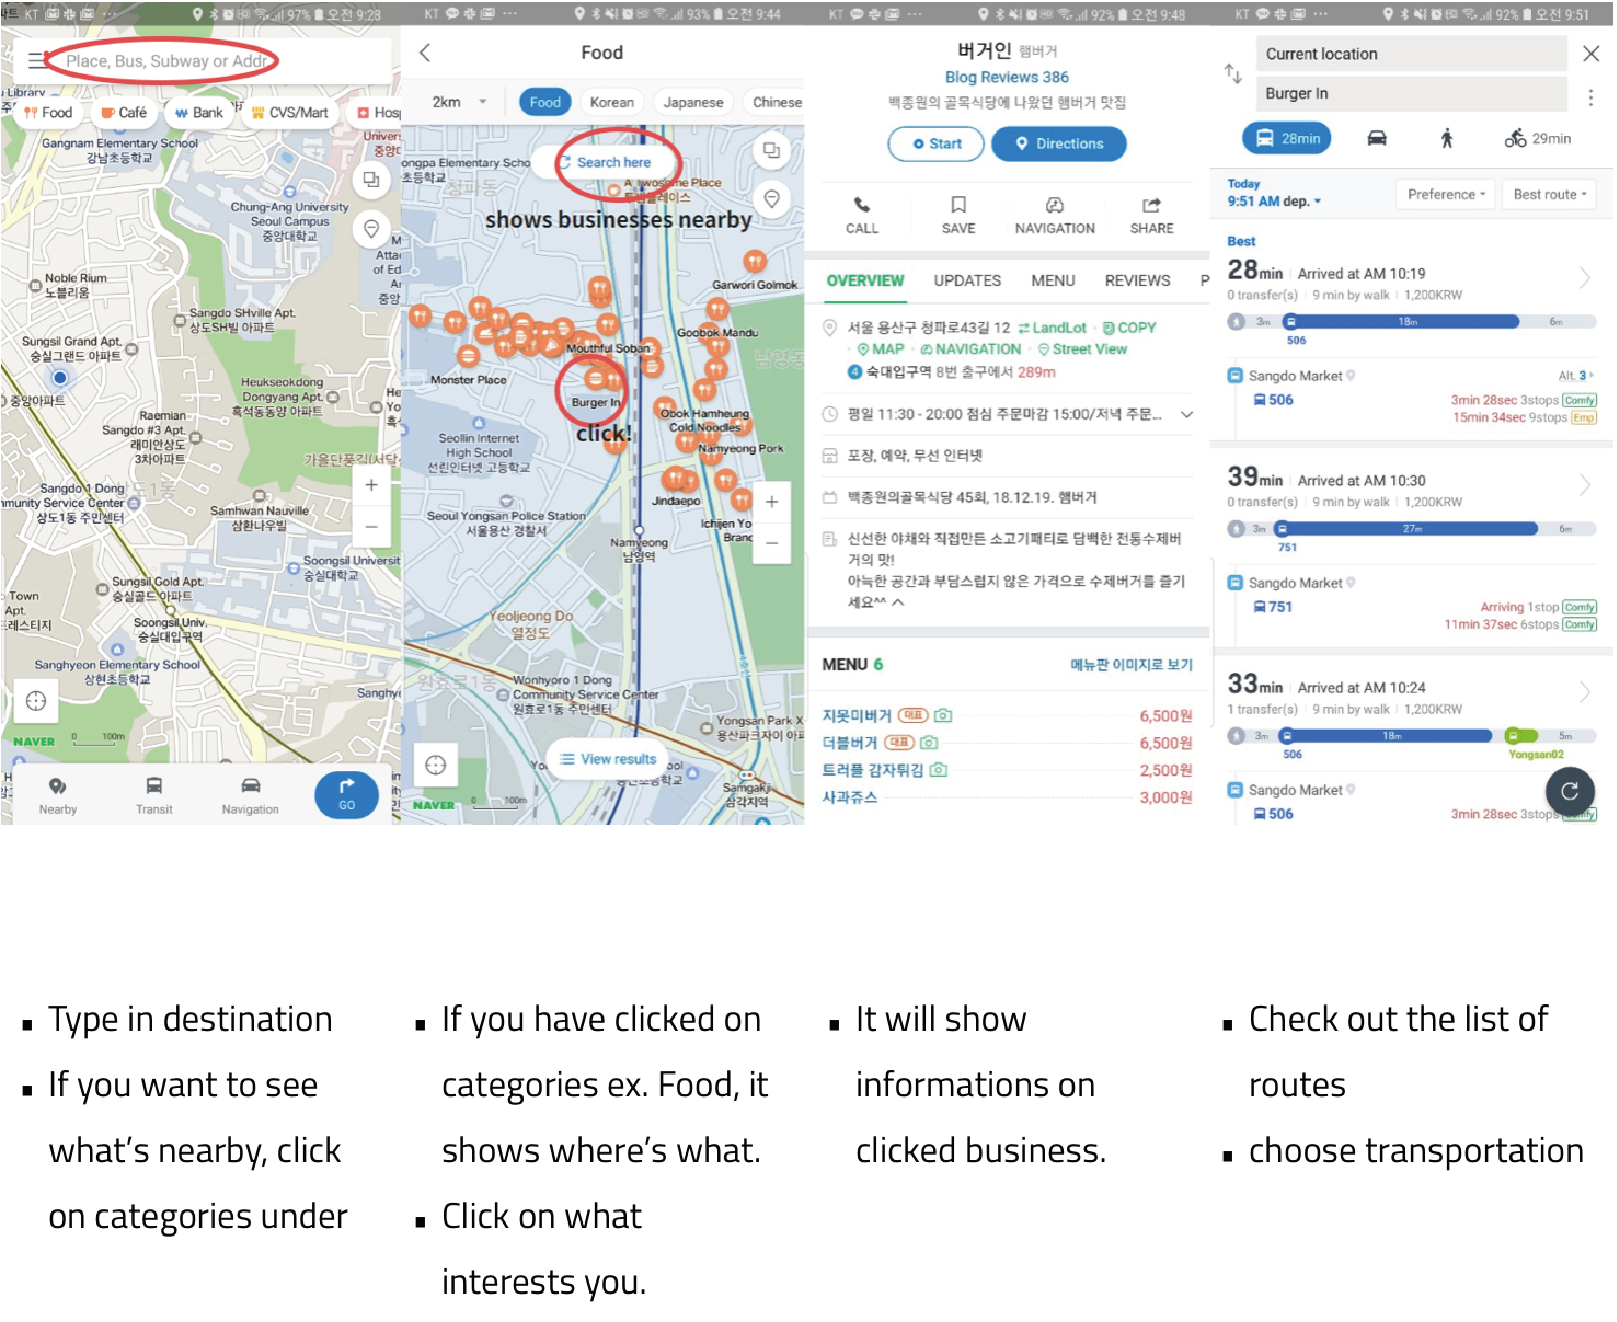Collapse the business description text
This screenshot has width=1617, height=1322.
(898, 602)
